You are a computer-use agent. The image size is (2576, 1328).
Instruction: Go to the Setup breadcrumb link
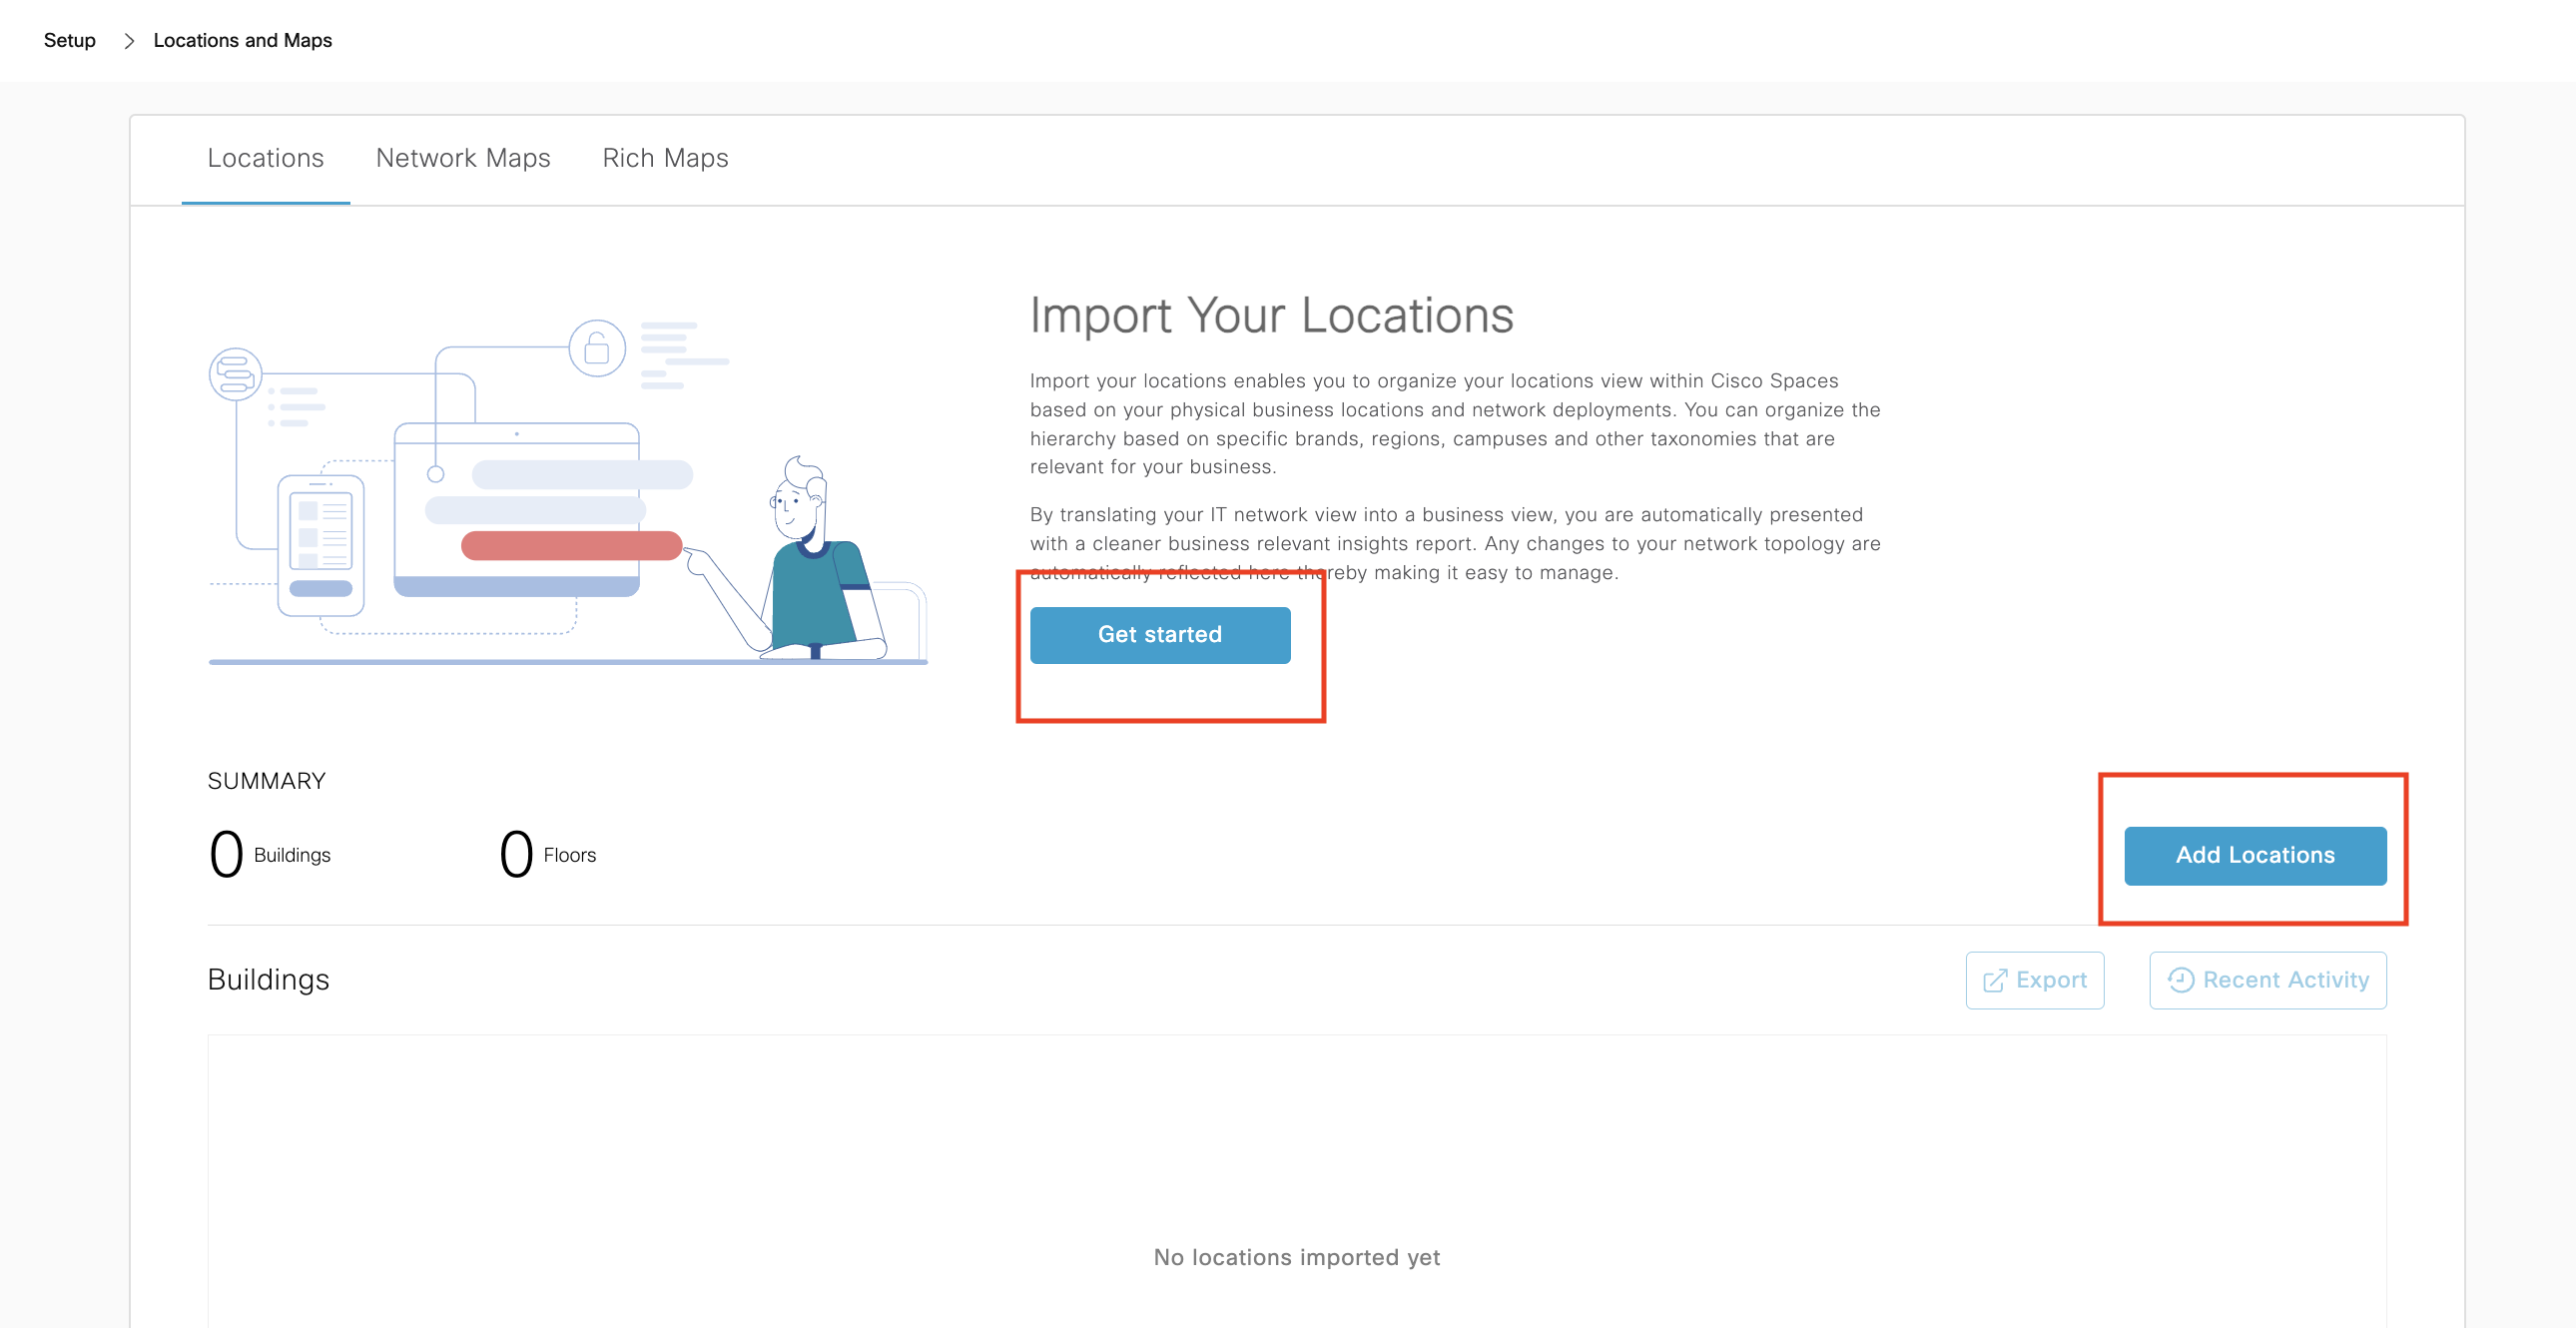coord(69,41)
